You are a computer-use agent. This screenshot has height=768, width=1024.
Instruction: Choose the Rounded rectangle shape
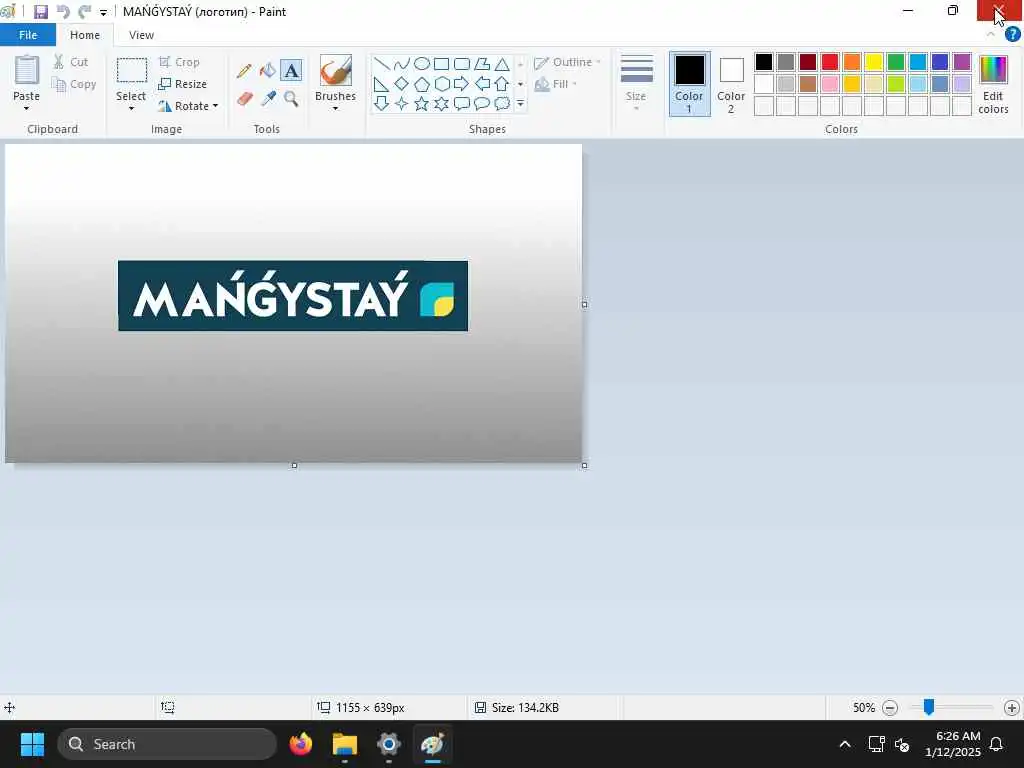click(462, 64)
